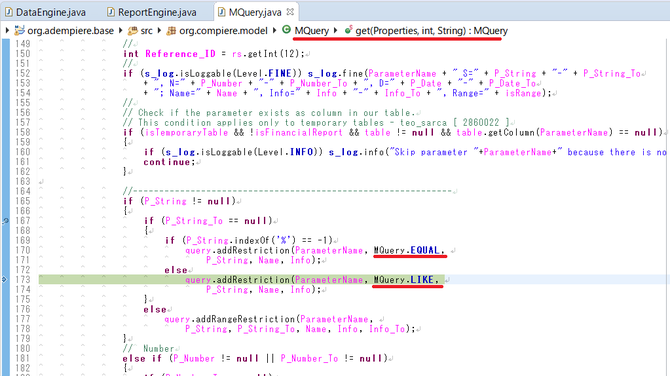Click the MQuery.java file icon
Screen dimensions: 670x376
(221, 12)
